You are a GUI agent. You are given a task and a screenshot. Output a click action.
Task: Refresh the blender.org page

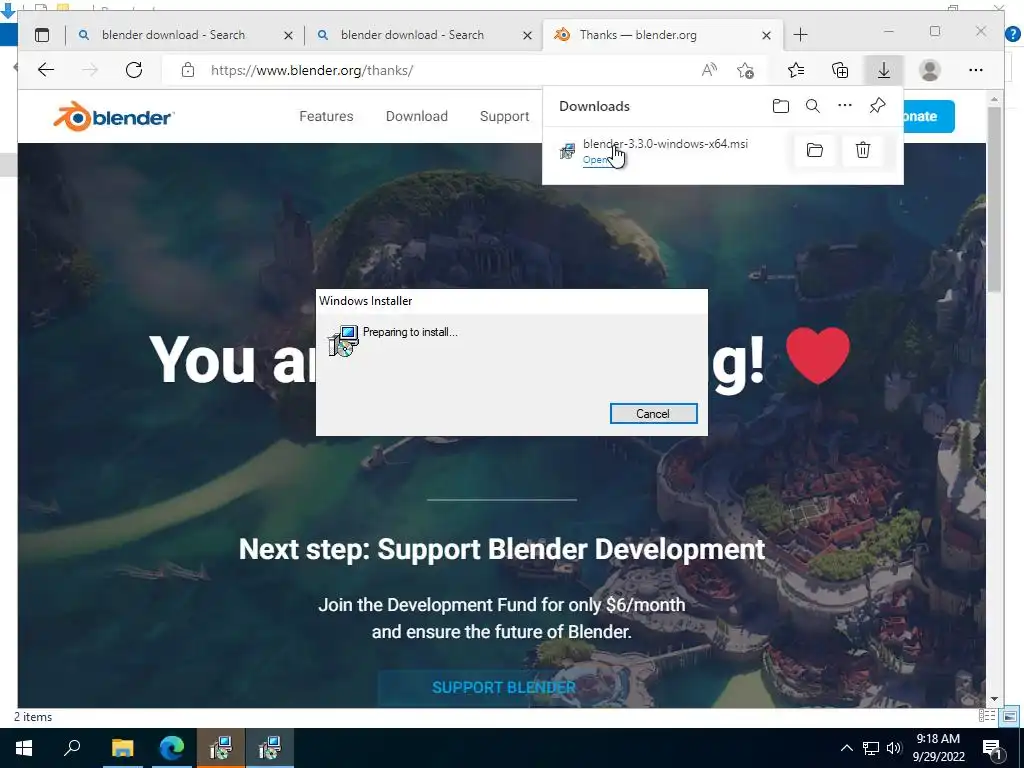pyautogui.click(x=134, y=70)
